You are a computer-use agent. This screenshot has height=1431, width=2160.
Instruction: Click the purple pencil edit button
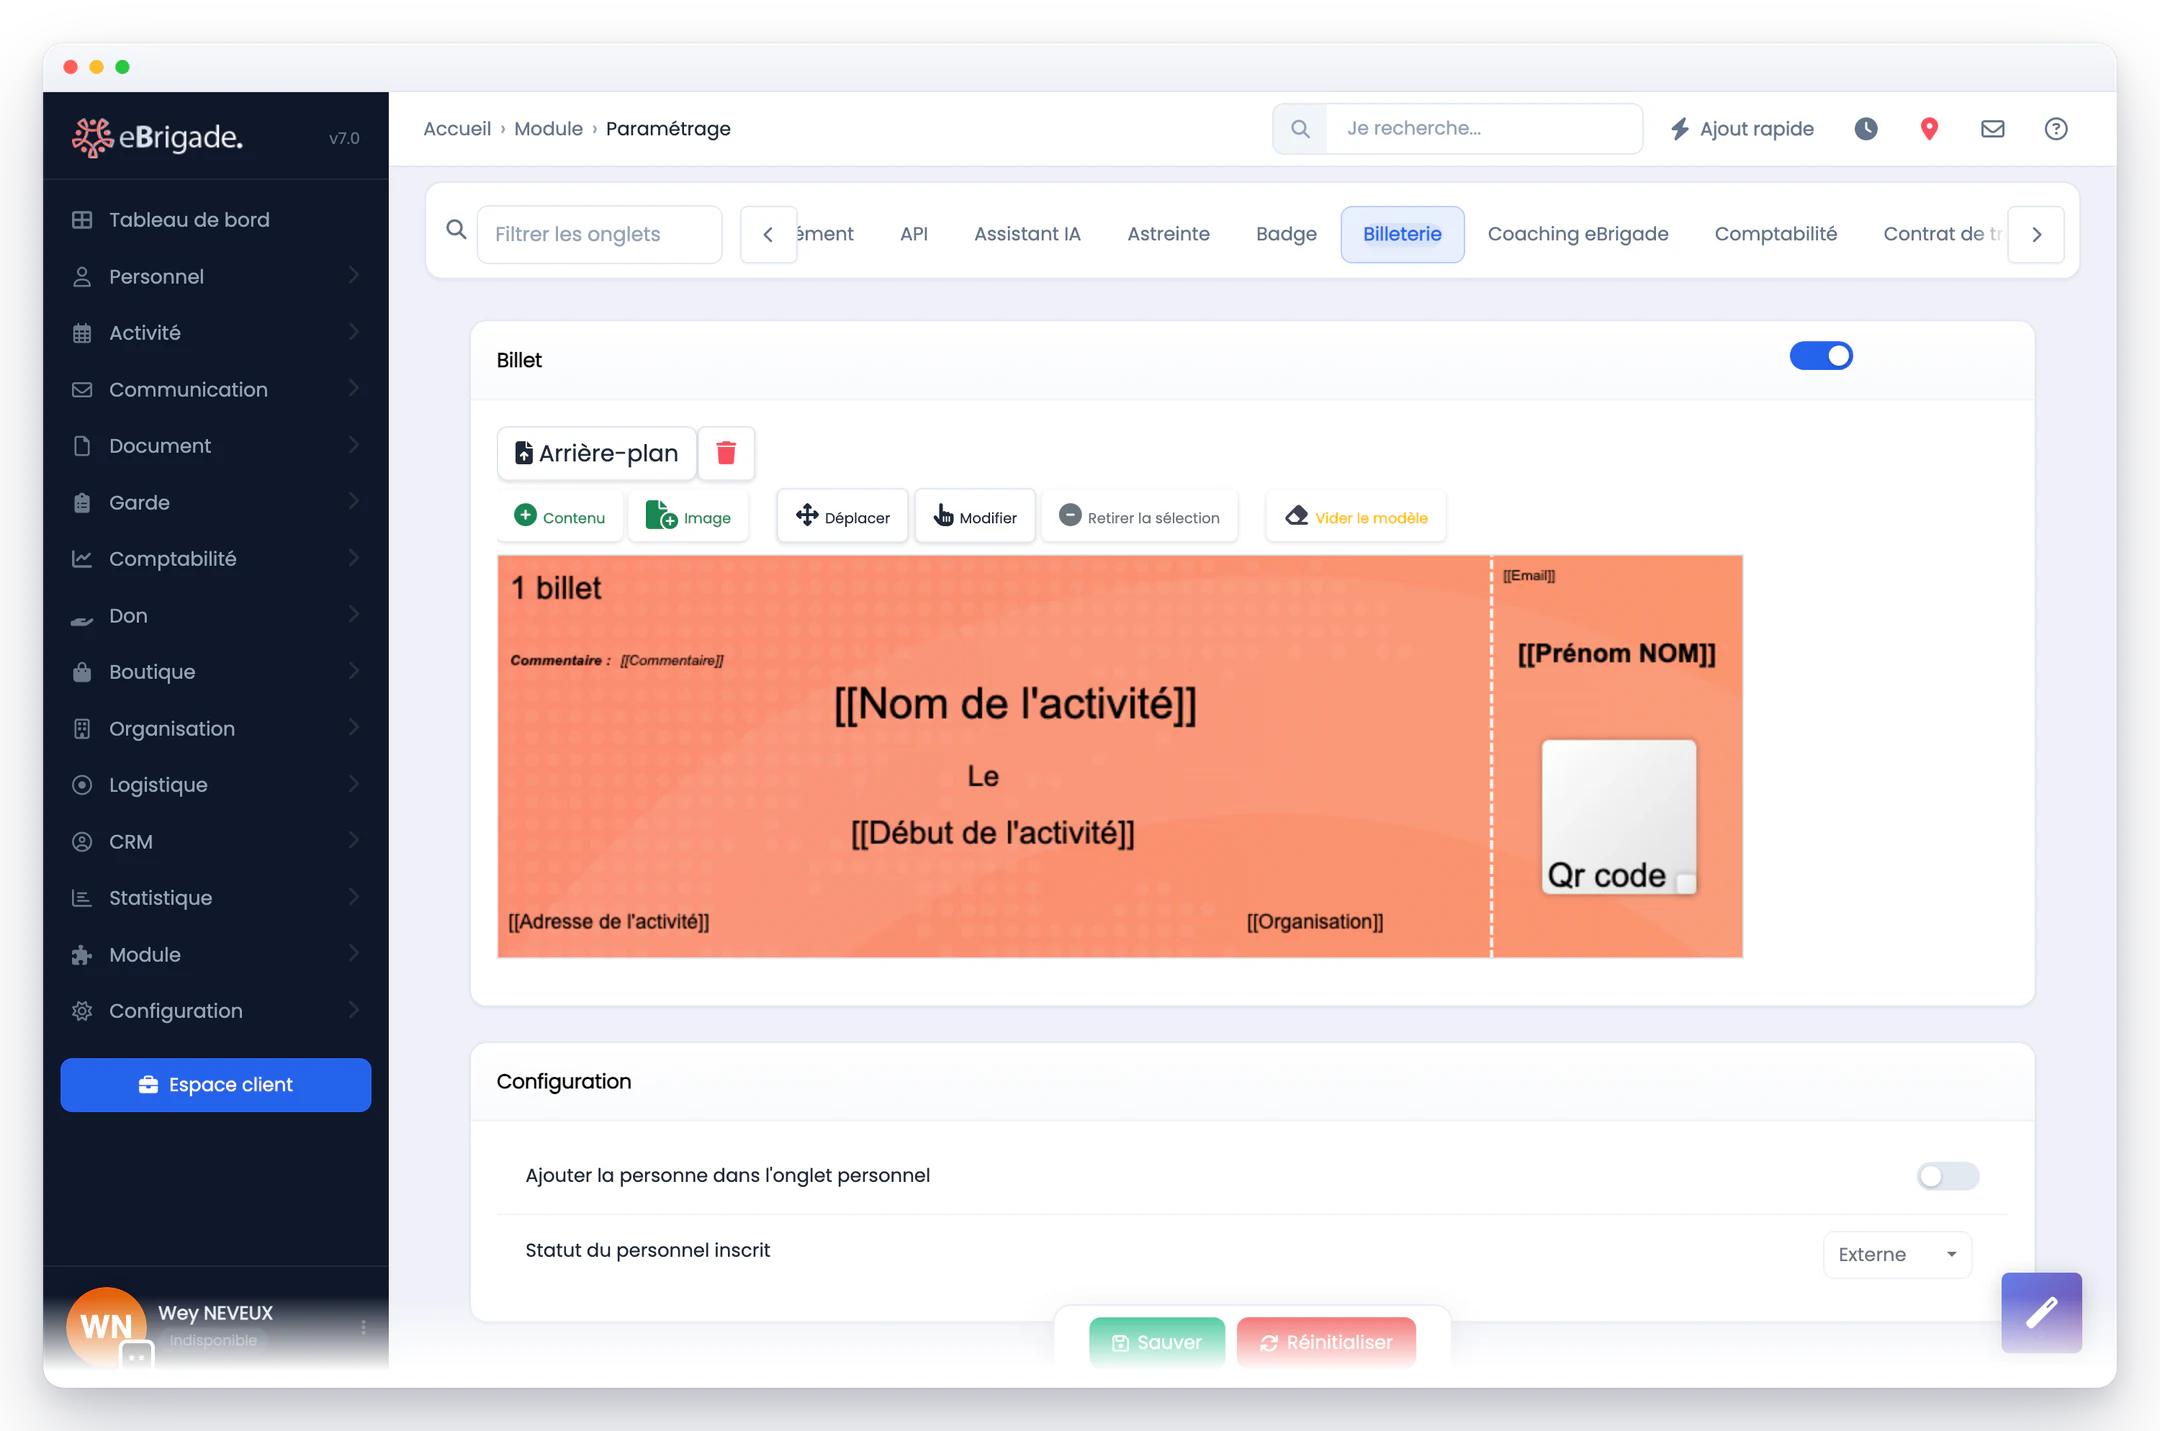click(2041, 1312)
